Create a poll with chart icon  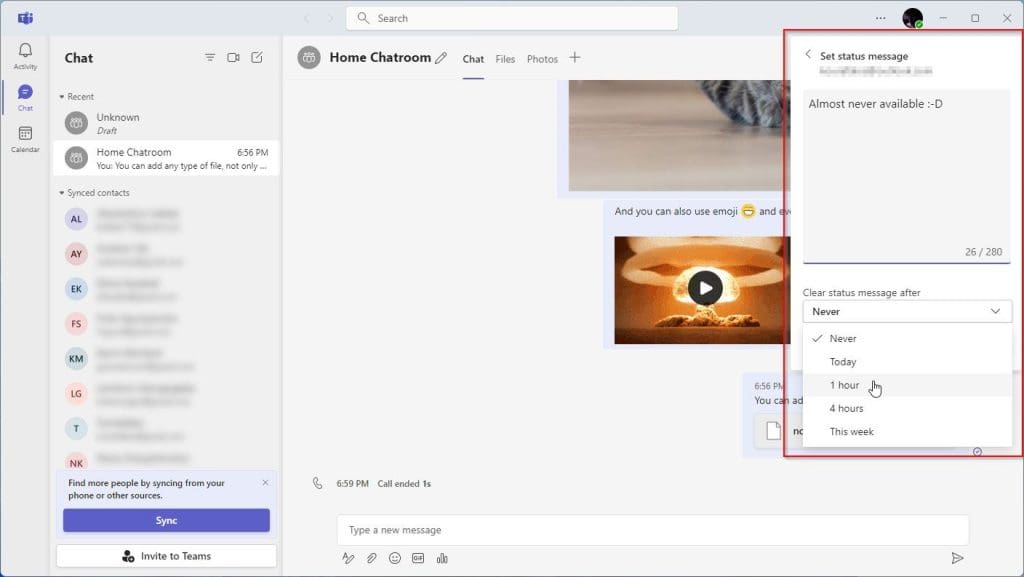click(x=442, y=558)
